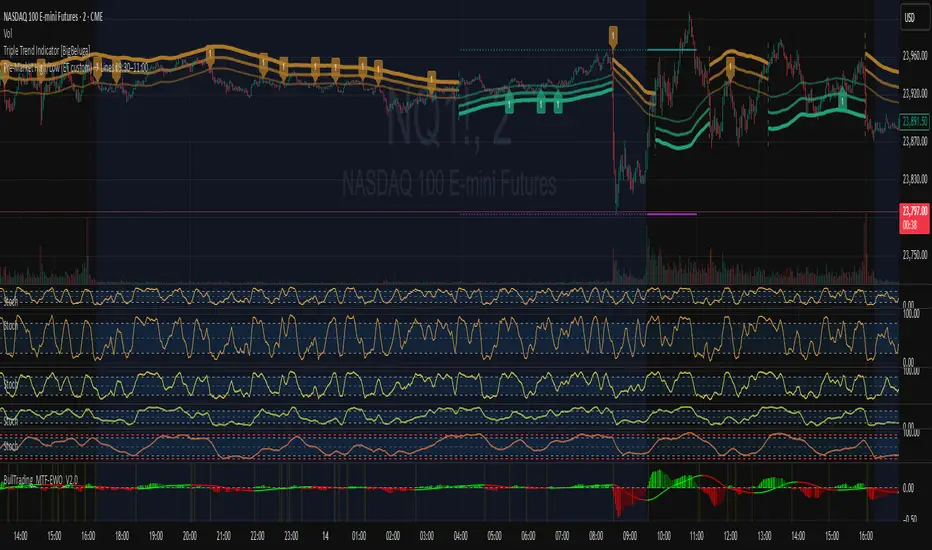Select the solid purple pre-market low line
The width and height of the screenshot is (932, 550).
pos(671,213)
